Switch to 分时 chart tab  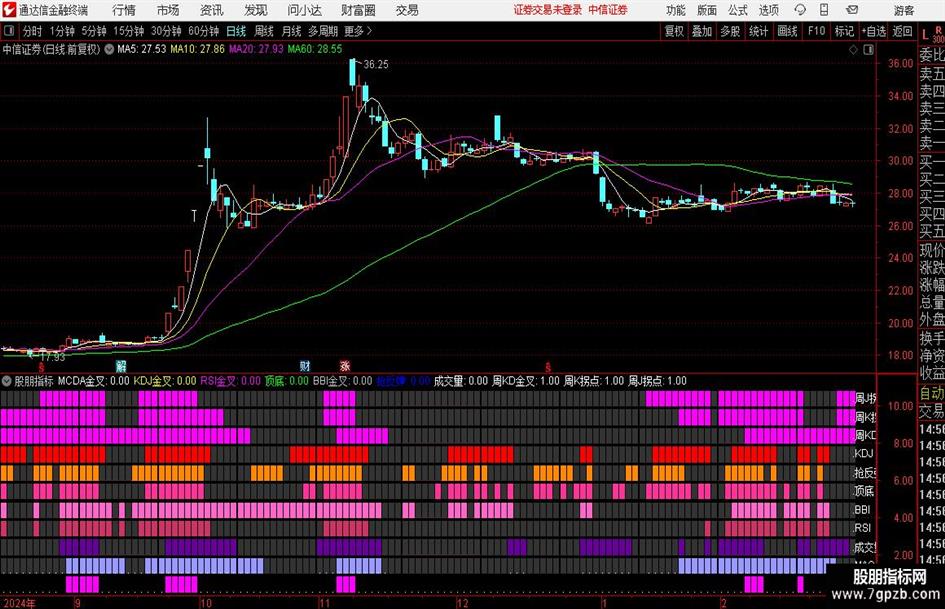pos(33,31)
